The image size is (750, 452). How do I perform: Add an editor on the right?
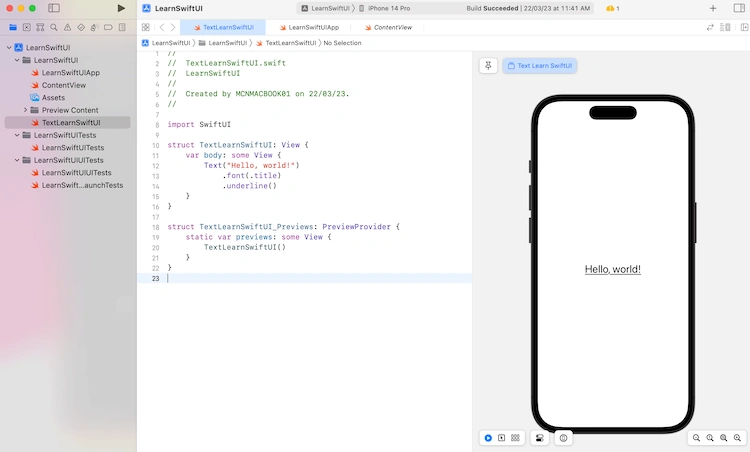[744, 27]
